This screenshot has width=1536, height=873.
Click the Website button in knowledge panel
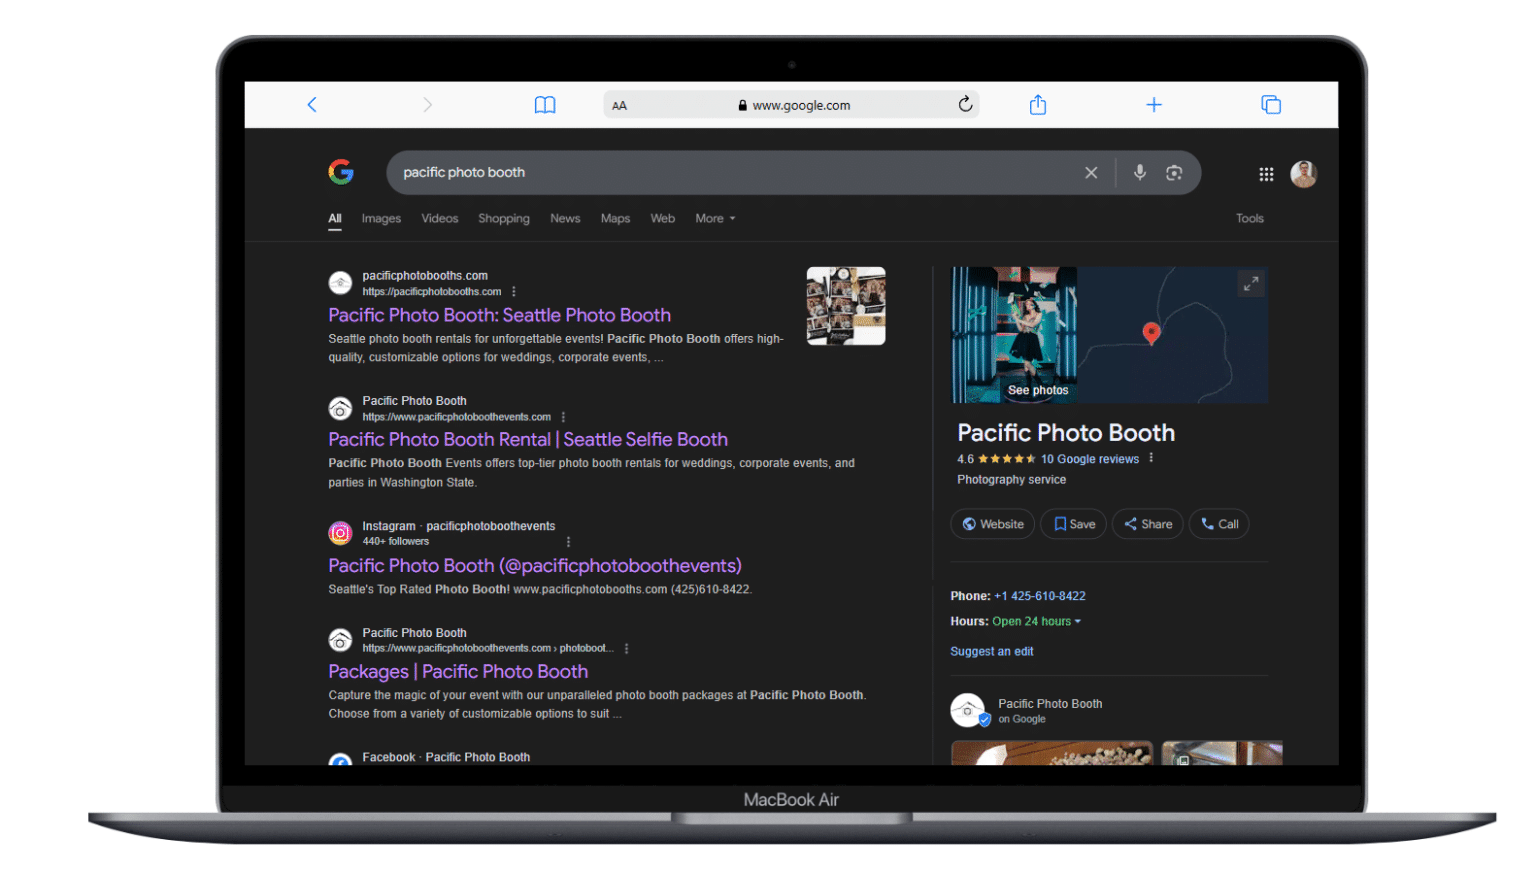coord(993,524)
